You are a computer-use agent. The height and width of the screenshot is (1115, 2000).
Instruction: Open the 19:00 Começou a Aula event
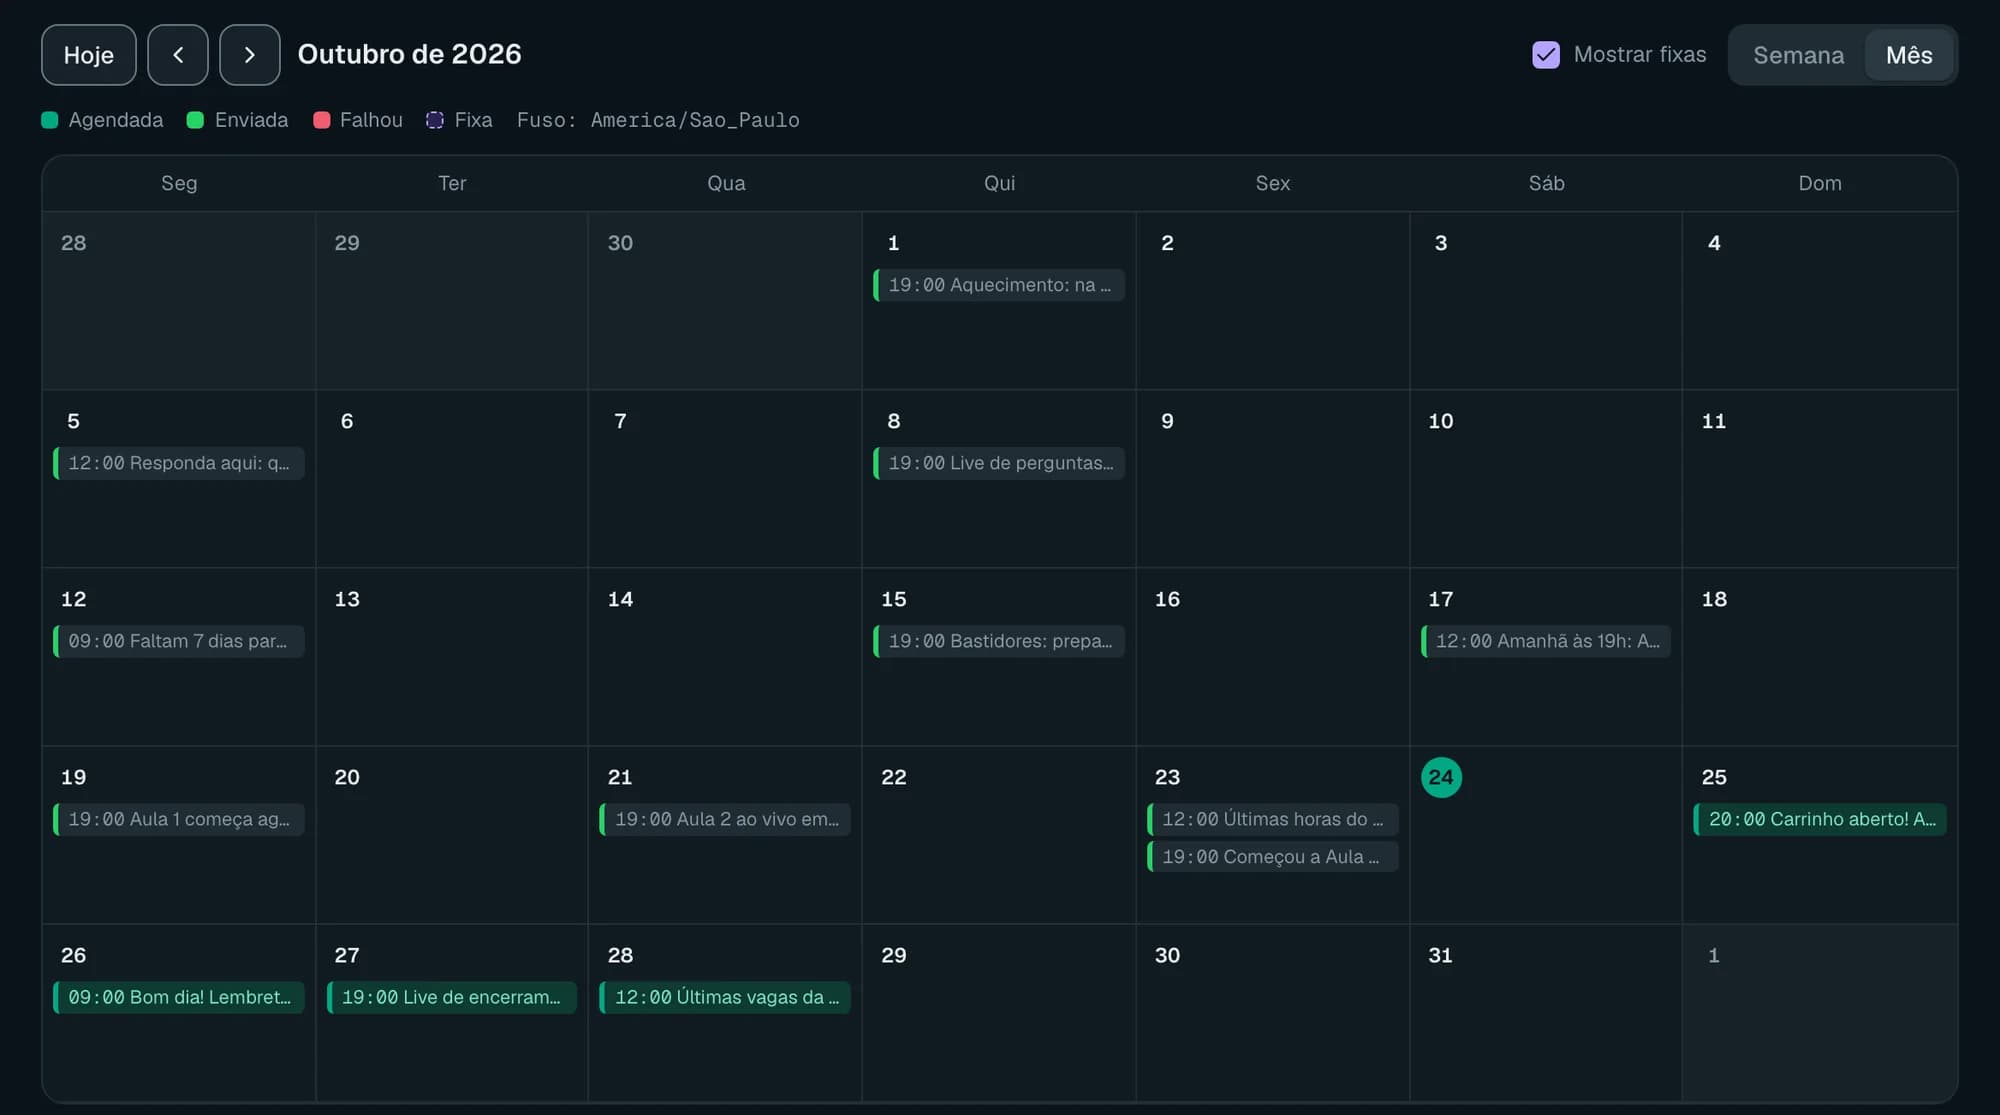point(1273,857)
